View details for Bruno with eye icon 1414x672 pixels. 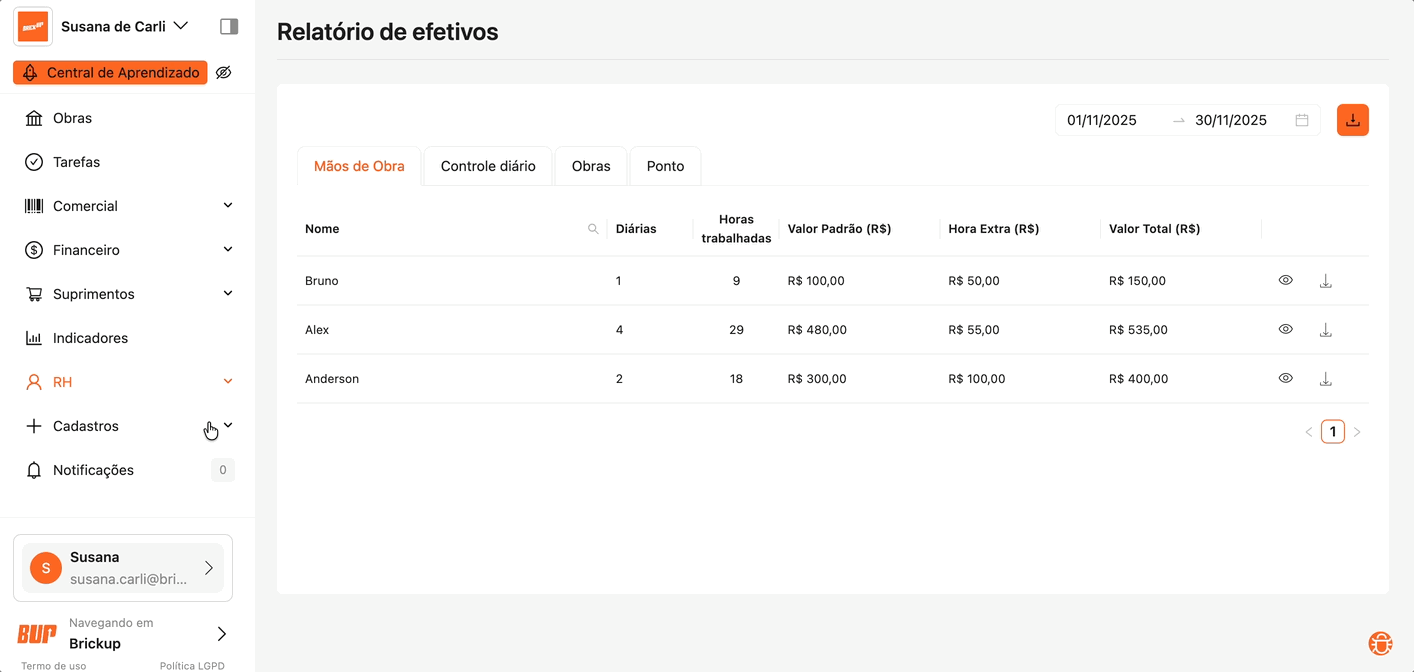coord(1286,281)
